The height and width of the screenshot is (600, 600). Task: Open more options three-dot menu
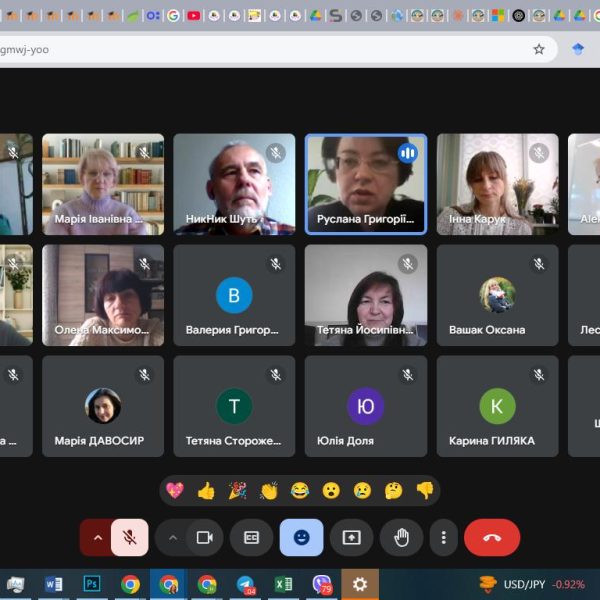coord(444,537)
